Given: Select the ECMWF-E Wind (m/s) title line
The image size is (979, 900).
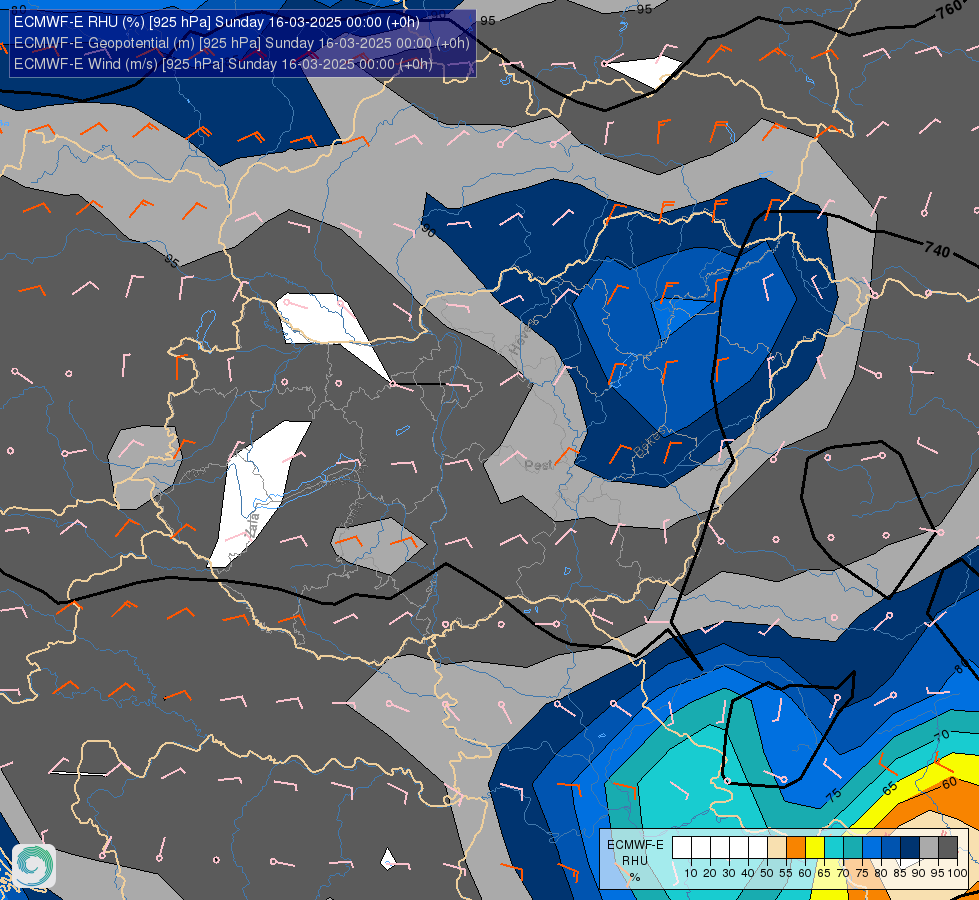Looking at the screenshot, I should pyautogui.click(x=223, y=64).
